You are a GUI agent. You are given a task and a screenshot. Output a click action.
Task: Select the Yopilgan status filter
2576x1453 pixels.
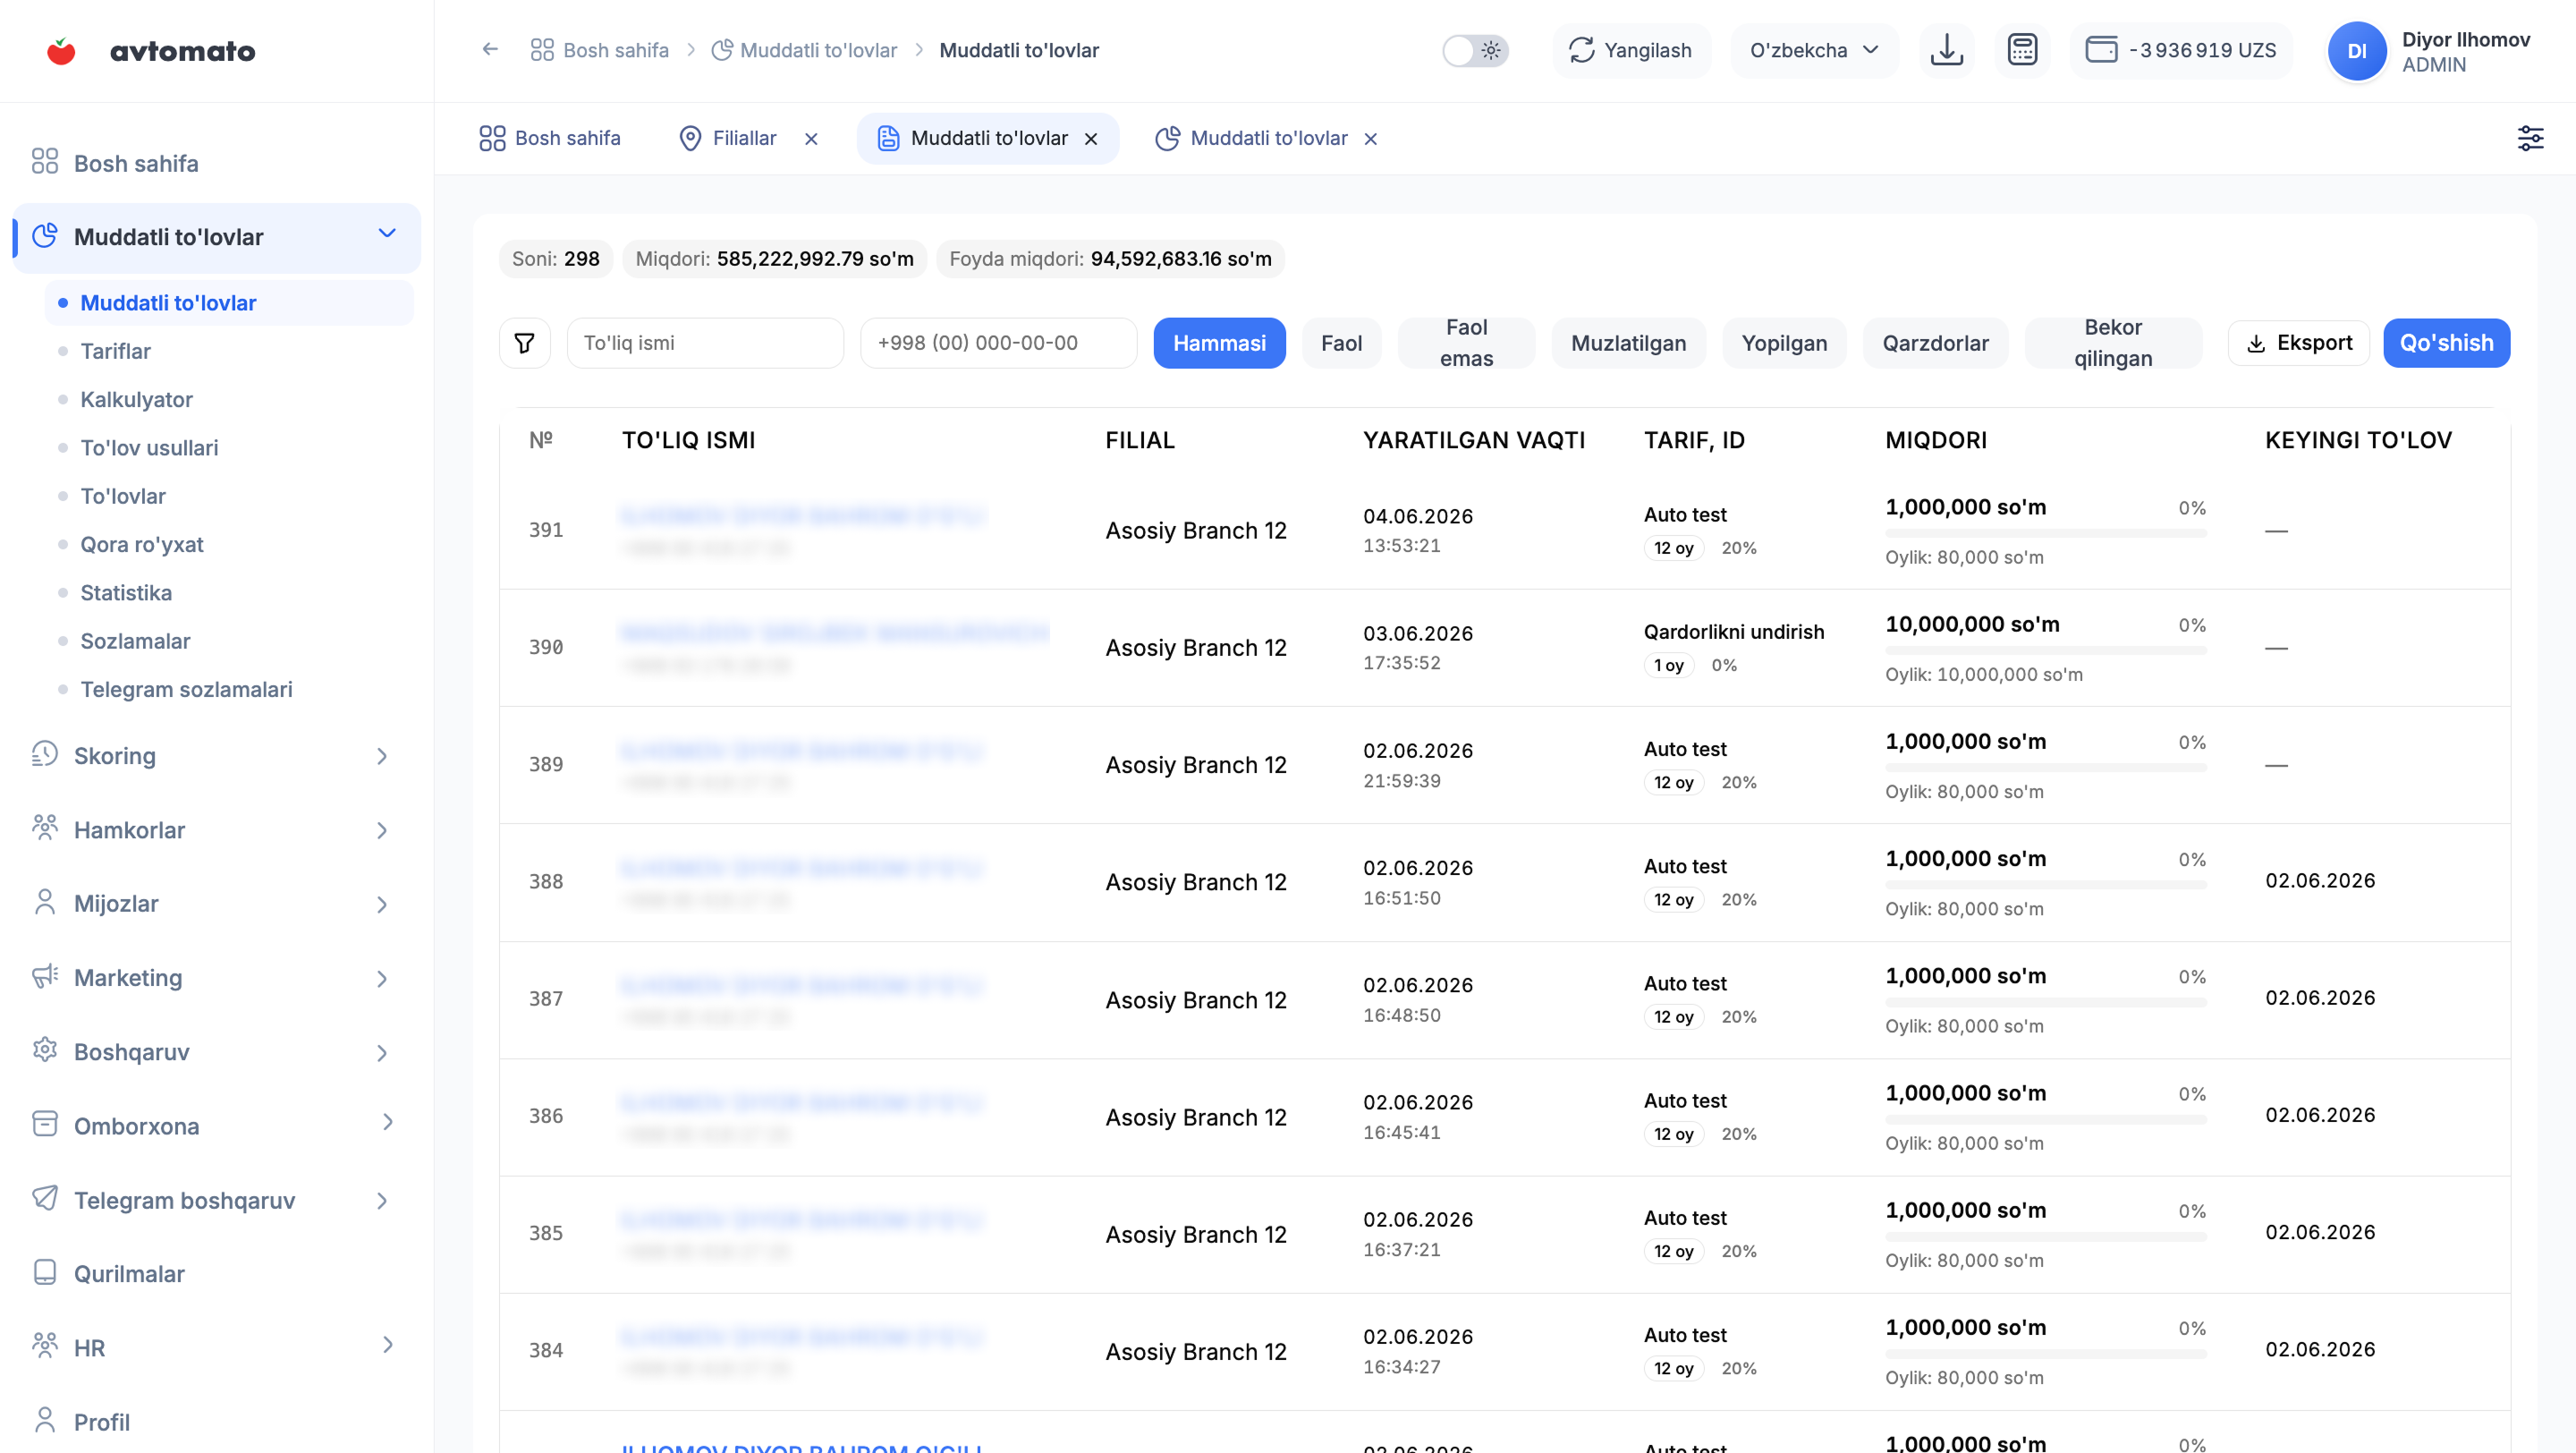pos(1784,343)
